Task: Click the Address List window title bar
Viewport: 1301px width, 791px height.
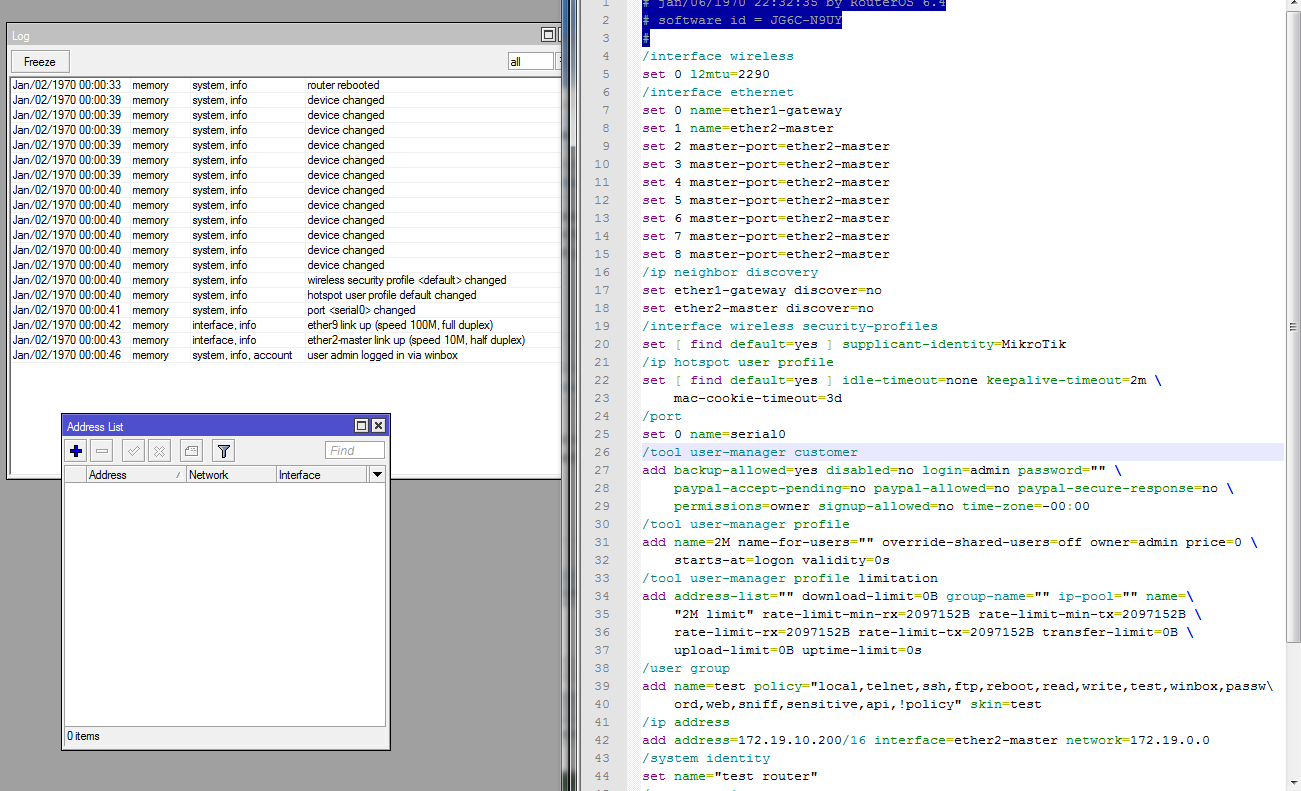Action: pos(208,426)
